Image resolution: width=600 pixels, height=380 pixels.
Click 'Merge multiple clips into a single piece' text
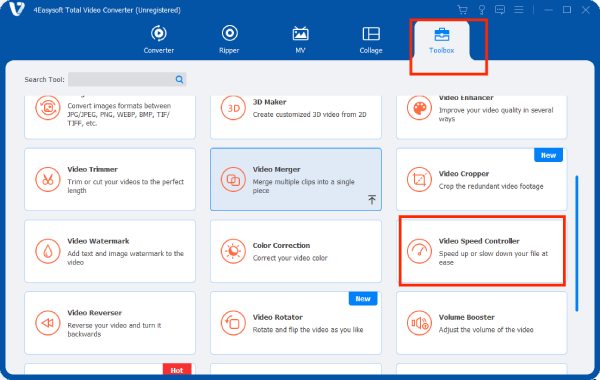click(303, 186)
